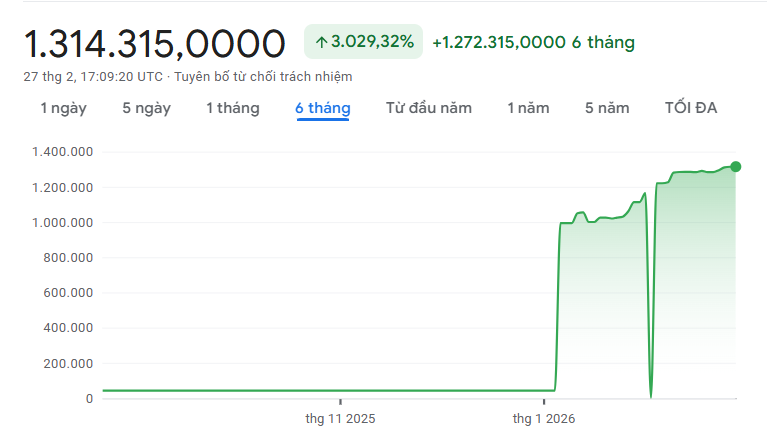Image resolution: width=767 pixels, height=433 pixels.
Task: Select the "5 ngày" range tab
Action: point(146,108)
